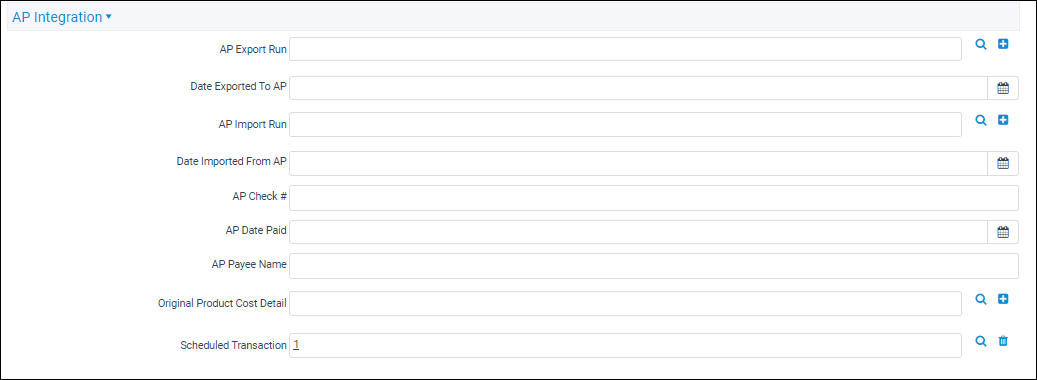1037x380 pixels.
Task: Select the Original Product Cost Detail field
Action: [x=626, y=303]
